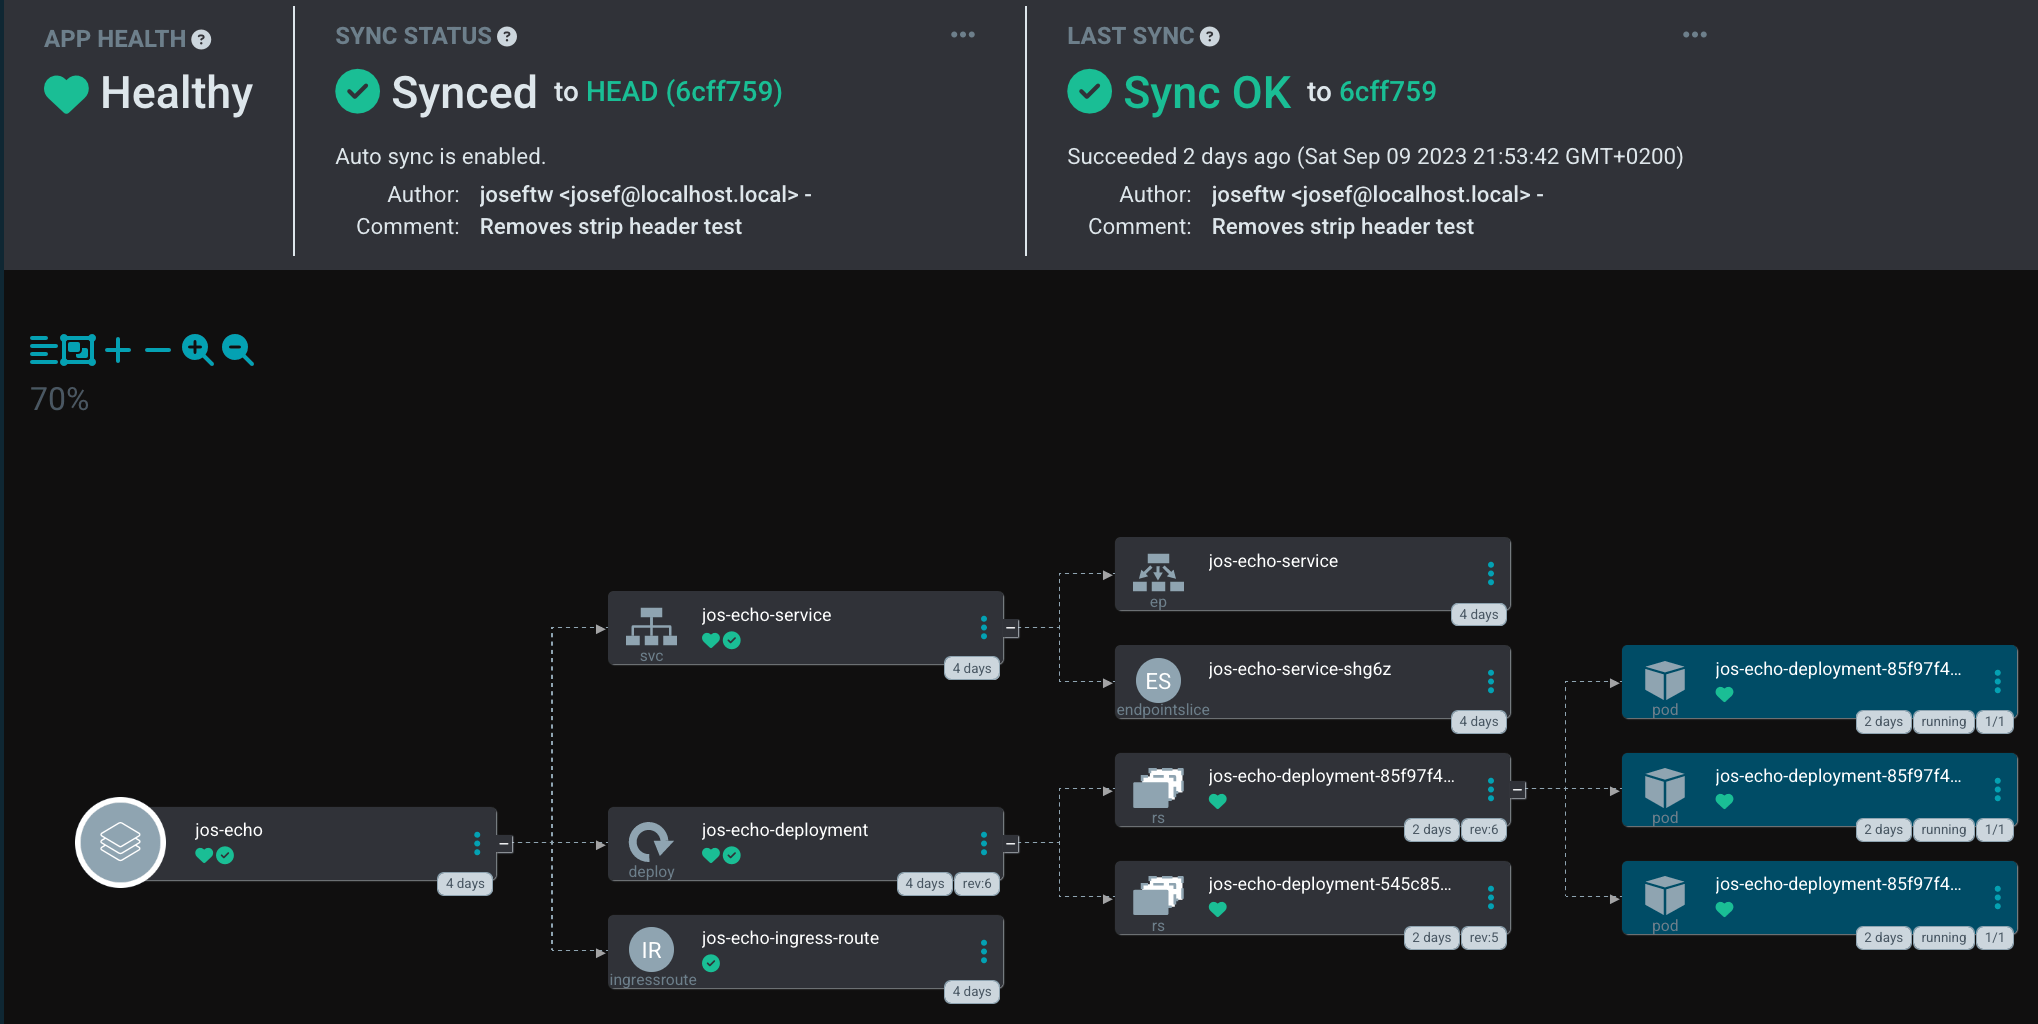Viewport: 2038px width, 1024px height.
Task: Open the jos-echo-deployment-545c85 node menu
Action: 1491,897
